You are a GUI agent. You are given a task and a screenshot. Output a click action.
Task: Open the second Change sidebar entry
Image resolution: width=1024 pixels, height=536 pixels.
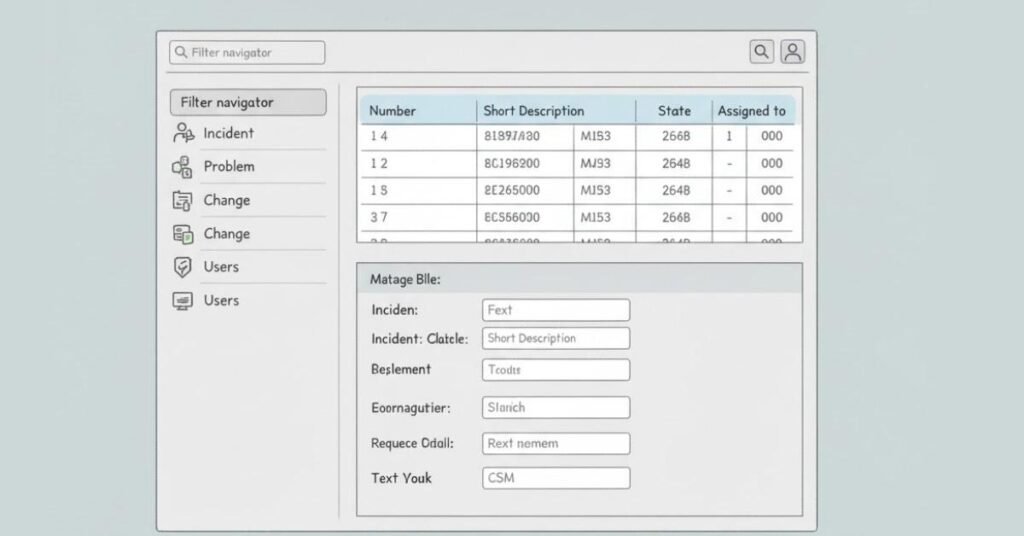click(x=227, y=234)
